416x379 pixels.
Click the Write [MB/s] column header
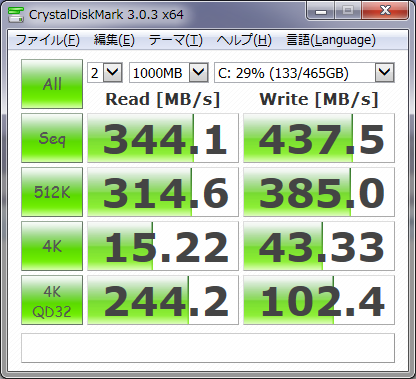(319, 99)
